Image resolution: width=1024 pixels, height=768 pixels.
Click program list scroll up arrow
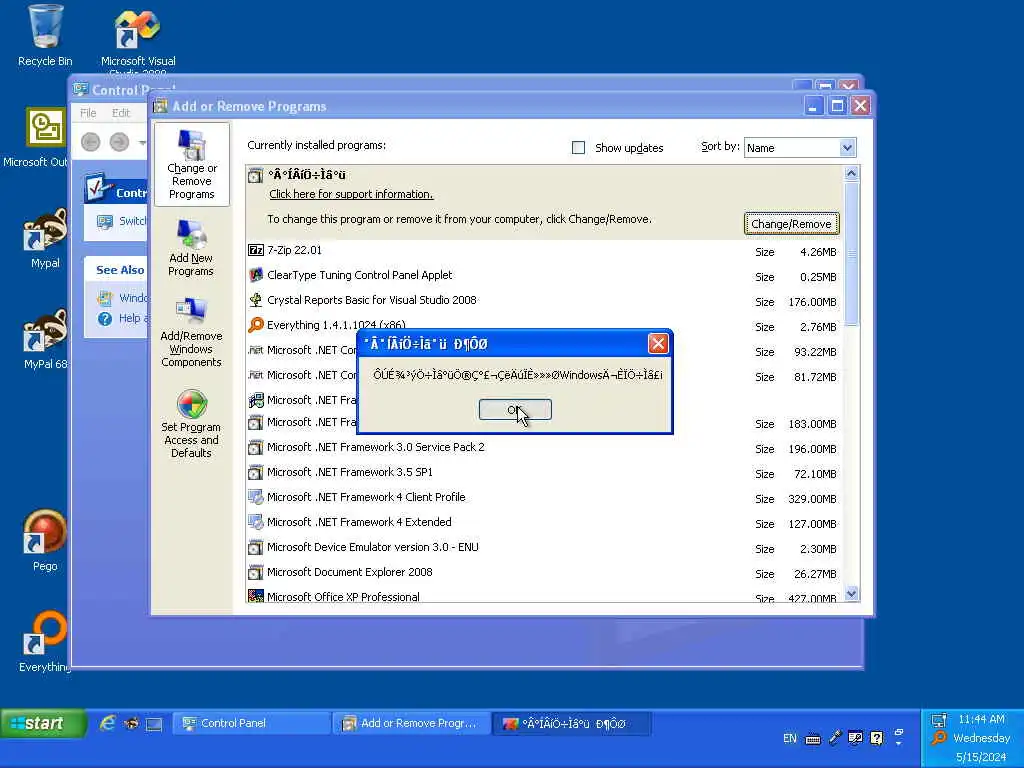point(851,173)
